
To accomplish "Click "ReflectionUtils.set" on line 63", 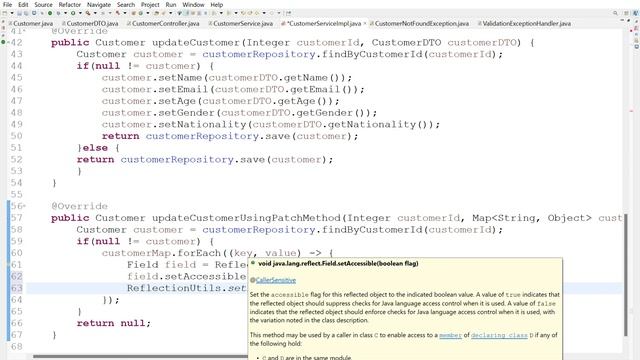I will 187,288.
